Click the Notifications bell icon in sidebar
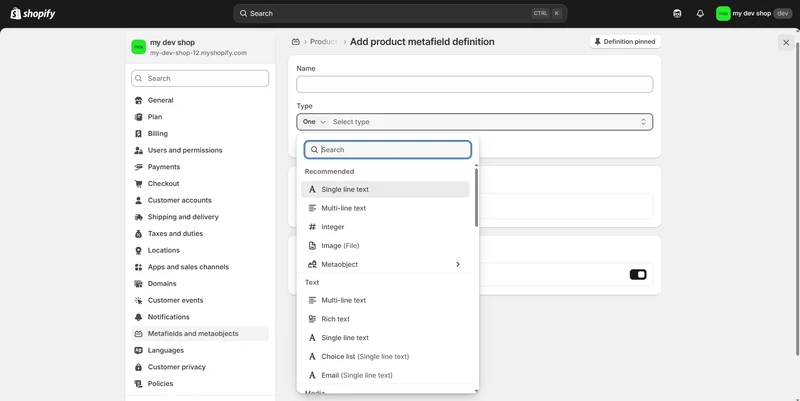800x401 pixels. point(138,317)
